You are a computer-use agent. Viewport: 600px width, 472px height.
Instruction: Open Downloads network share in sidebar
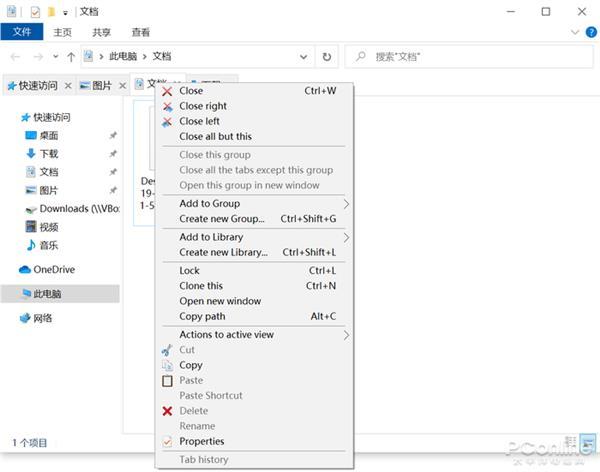[72, 209]
